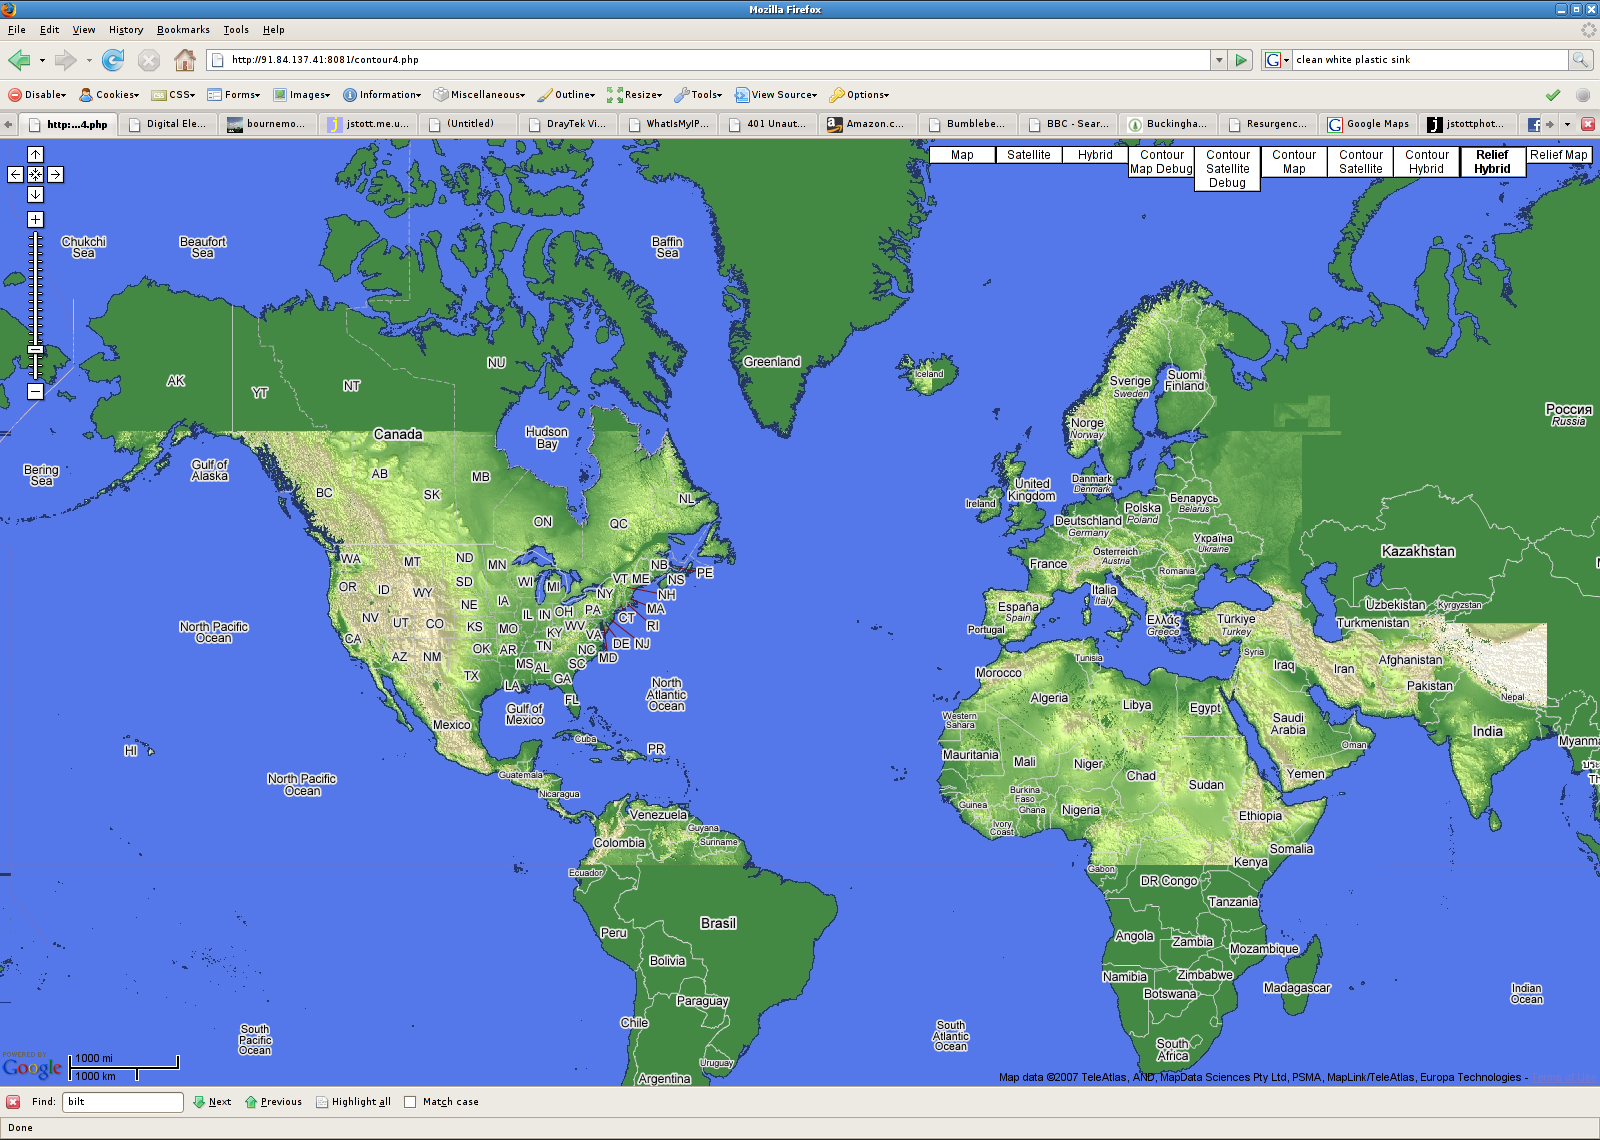This screenshot has height=1140, width=1600.
Task: Click the Google search box
Action: click(1430, 60)
